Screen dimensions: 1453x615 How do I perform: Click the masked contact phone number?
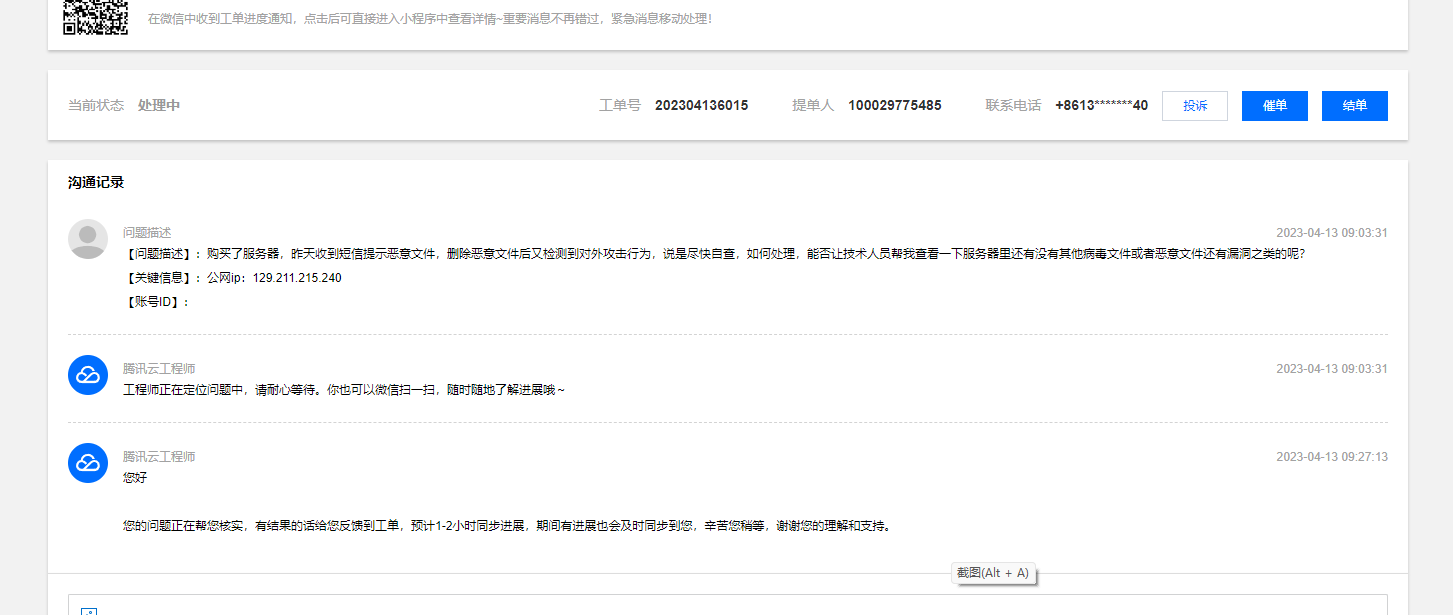click(1101, 106)
